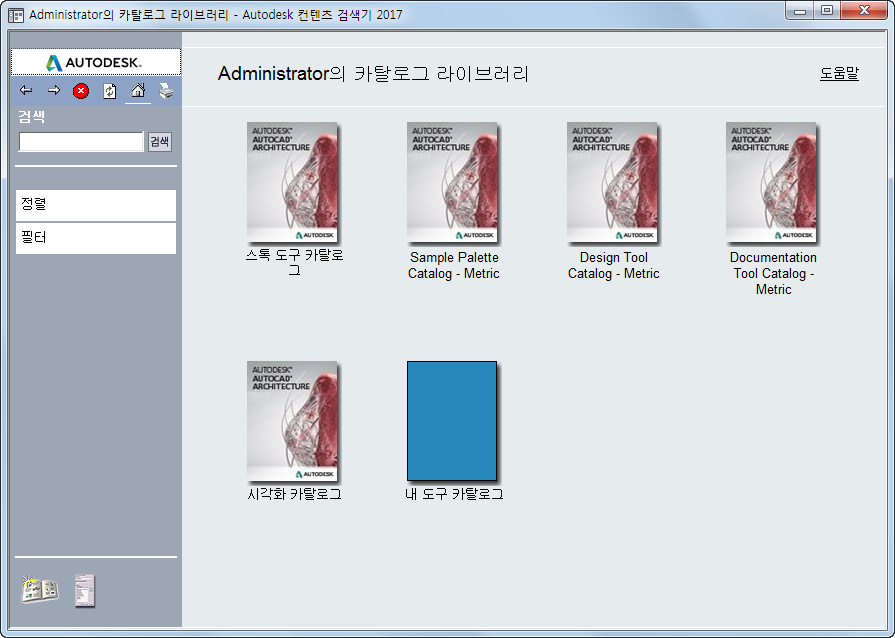The height and width of the screenshot is (638, 895).
Task: Close the content browser window
Action: [x=864, y=11]
